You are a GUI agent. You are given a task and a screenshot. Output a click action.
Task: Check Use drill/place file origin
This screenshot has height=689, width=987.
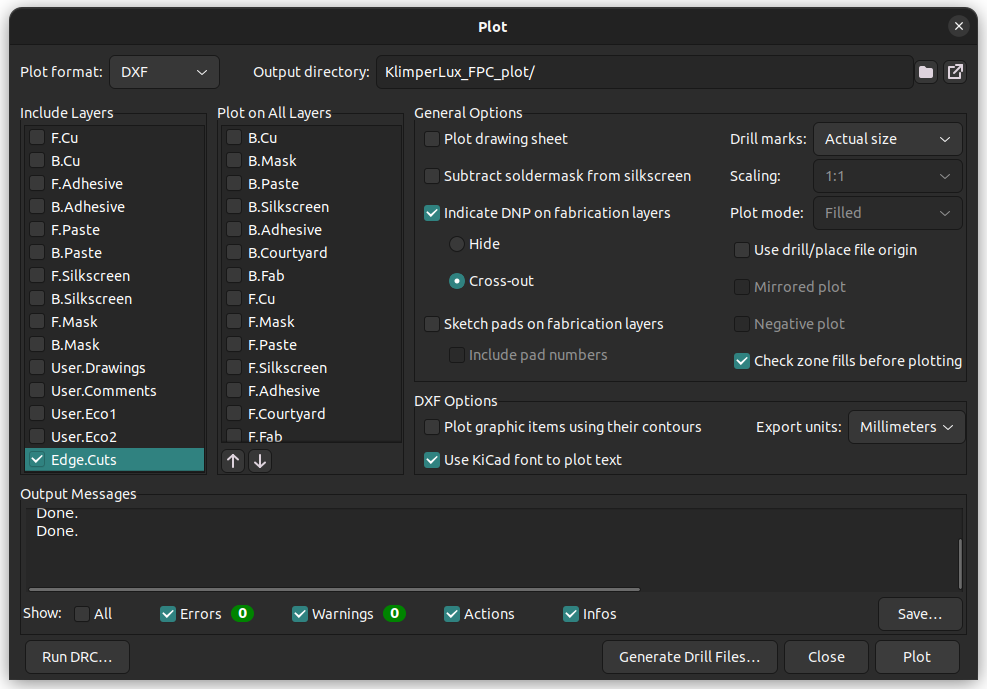coord(742,250)
